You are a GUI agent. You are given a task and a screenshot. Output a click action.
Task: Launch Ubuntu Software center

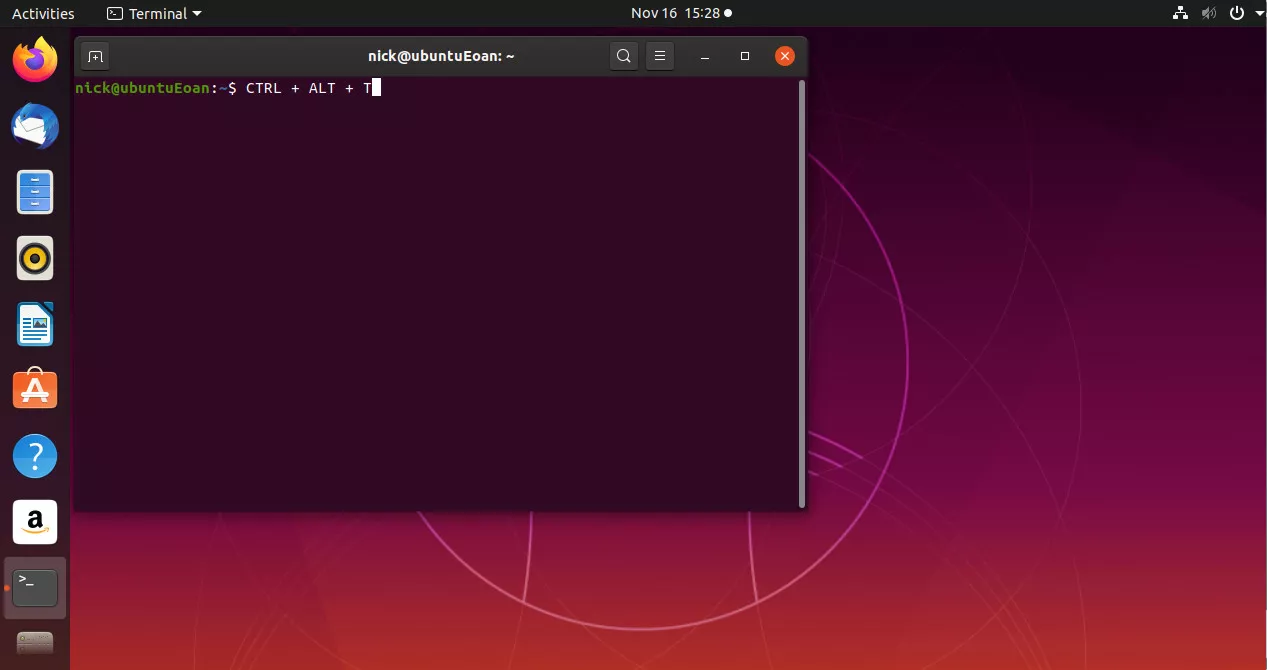(34, 389)
